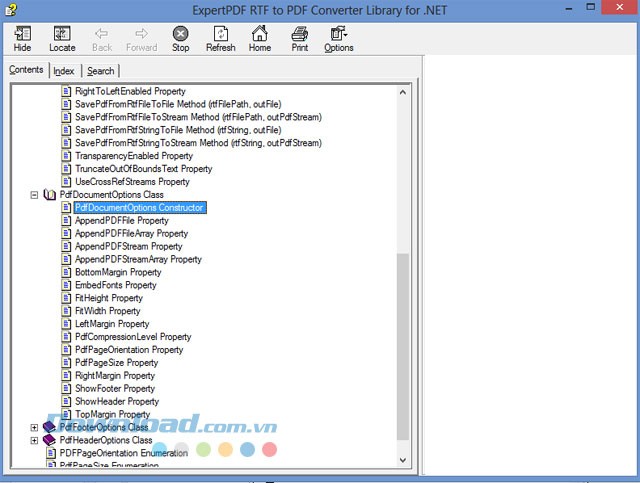This screenshot has height=483, width=640.
Task: Collapse the PdfDocumentOptions Class node
Action: [x=34, y=195]
